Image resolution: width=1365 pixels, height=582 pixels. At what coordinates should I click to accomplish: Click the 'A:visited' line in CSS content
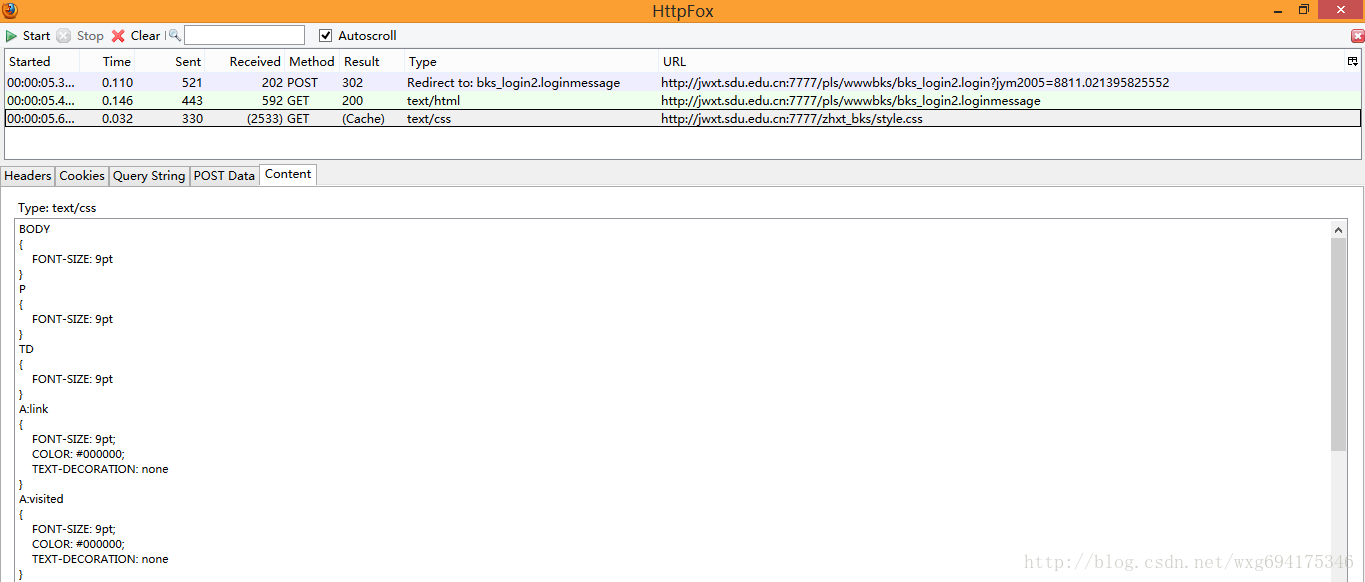point(41,499)
